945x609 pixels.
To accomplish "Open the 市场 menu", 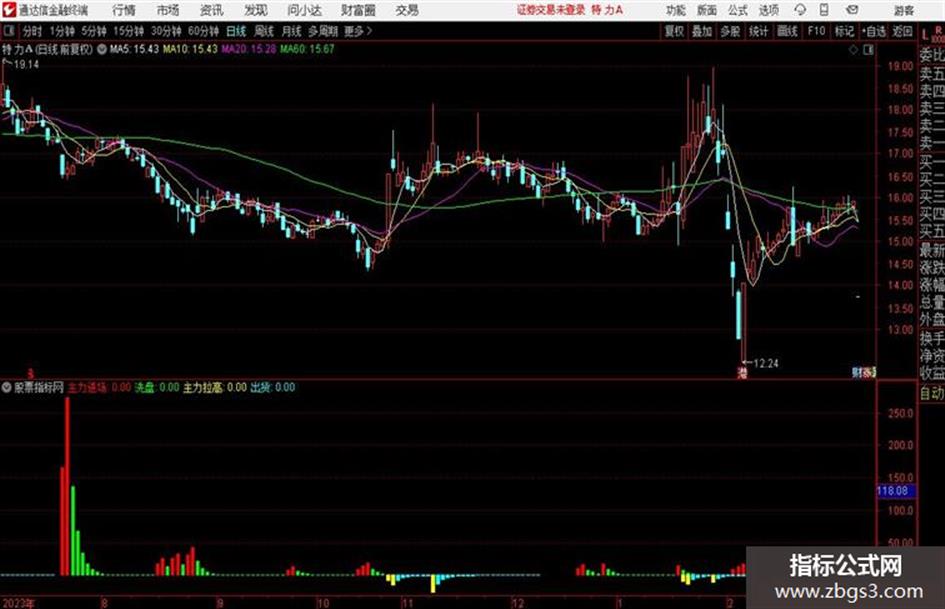I will [168, 10].
